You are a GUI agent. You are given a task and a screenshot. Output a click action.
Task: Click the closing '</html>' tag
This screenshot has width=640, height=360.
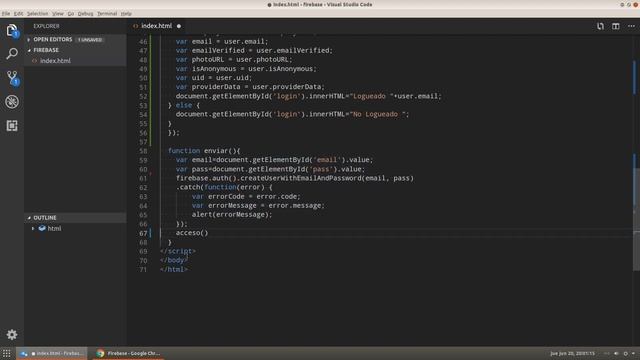coord(174,269)
